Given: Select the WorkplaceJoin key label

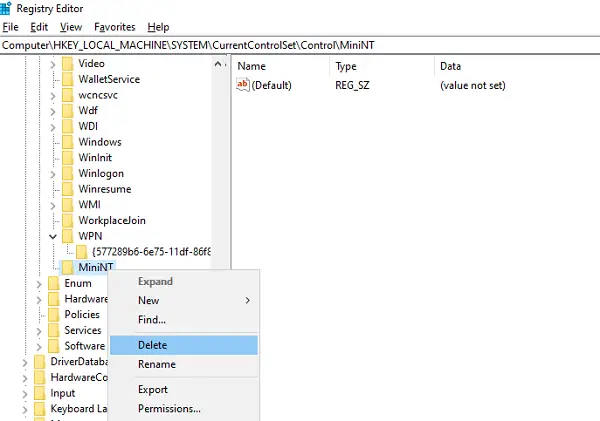Looking at the screenshot, I should click(x=112, y=220).
